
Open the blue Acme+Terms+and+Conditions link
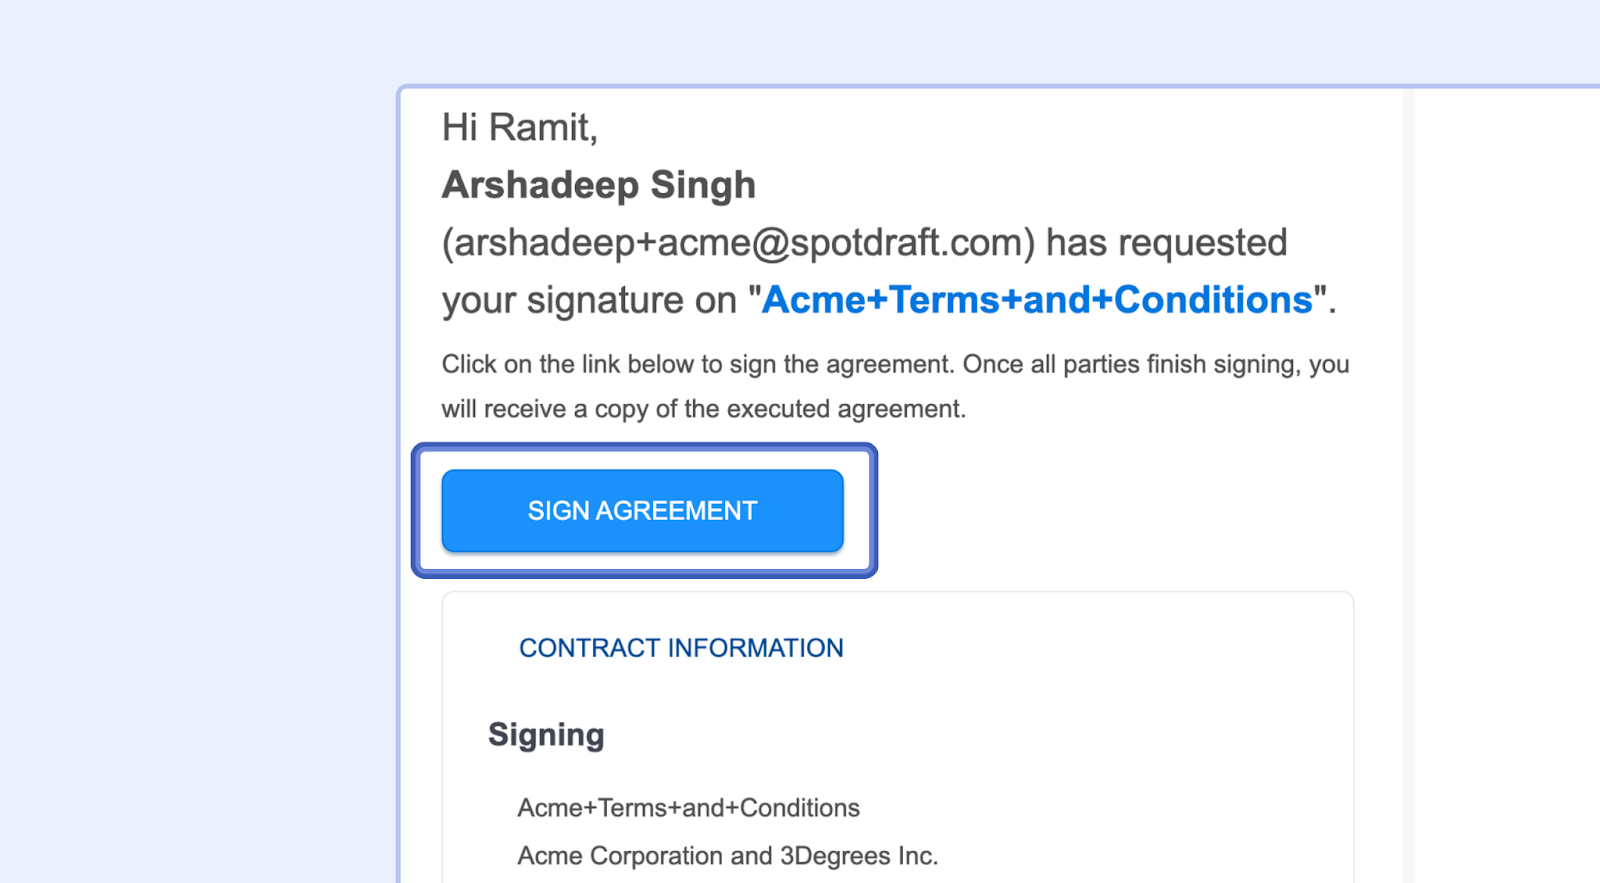pyautogui.click(x=1036, y=300)
